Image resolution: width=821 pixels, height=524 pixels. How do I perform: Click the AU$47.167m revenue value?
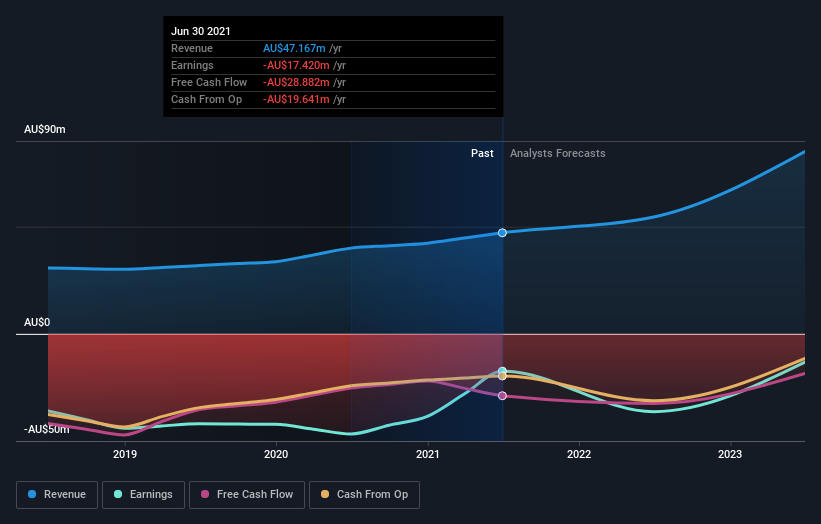point(294,48)
